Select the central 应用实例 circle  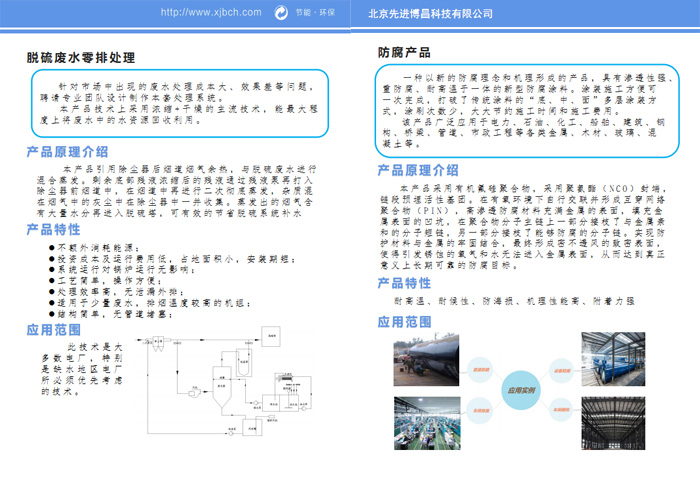pyautogui.click(x=521, y=391)
